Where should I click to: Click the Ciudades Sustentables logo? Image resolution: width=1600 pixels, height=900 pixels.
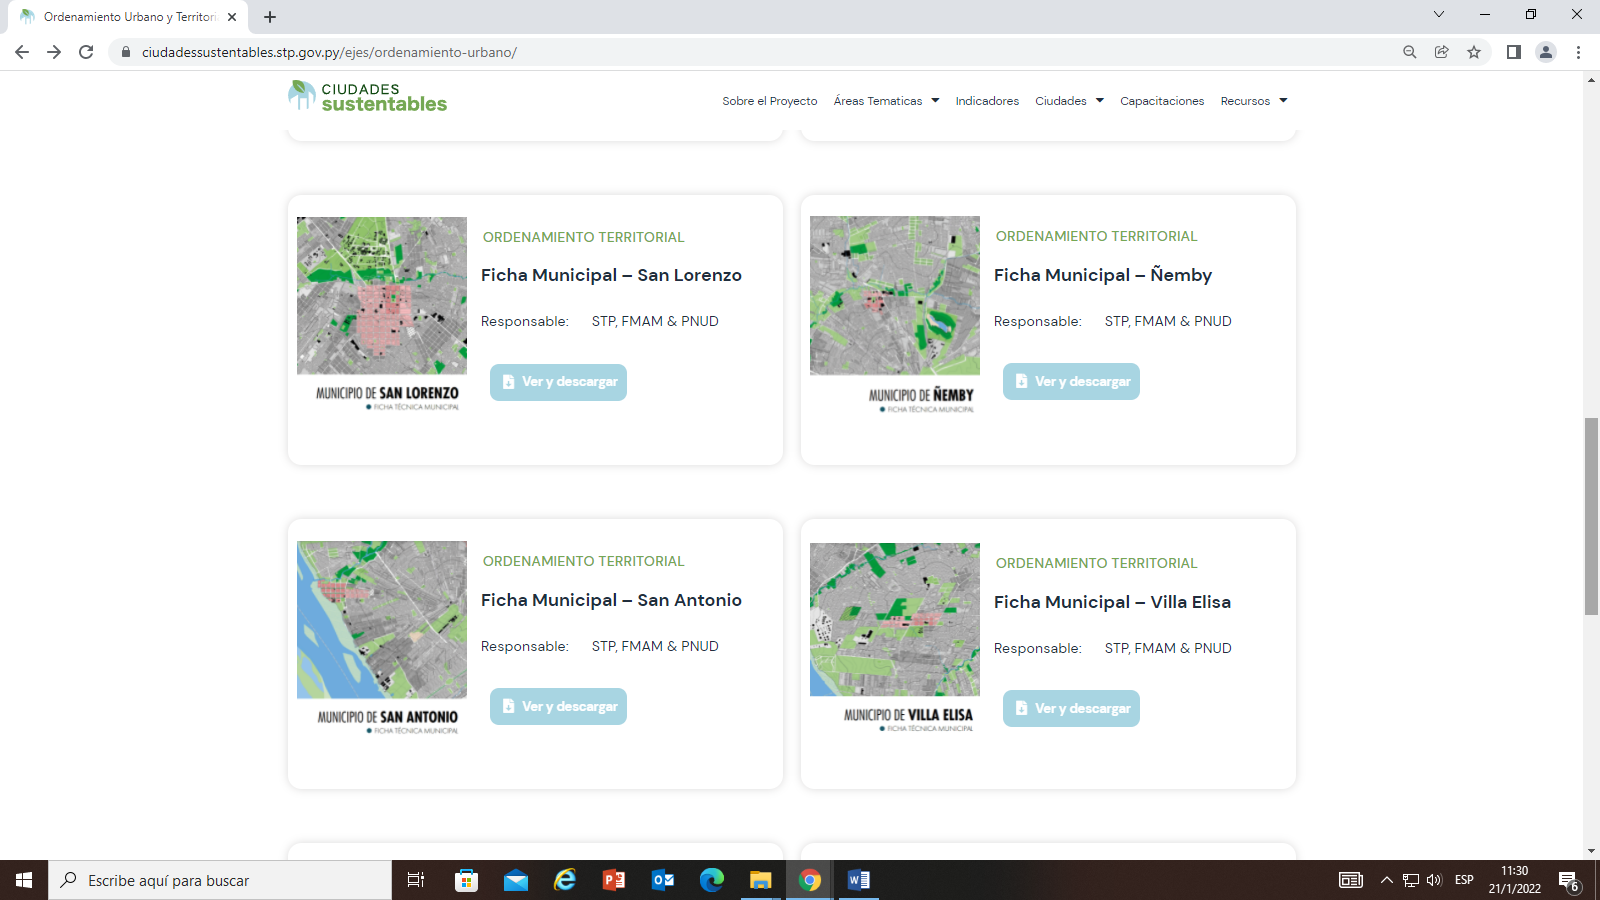(367, 97)
